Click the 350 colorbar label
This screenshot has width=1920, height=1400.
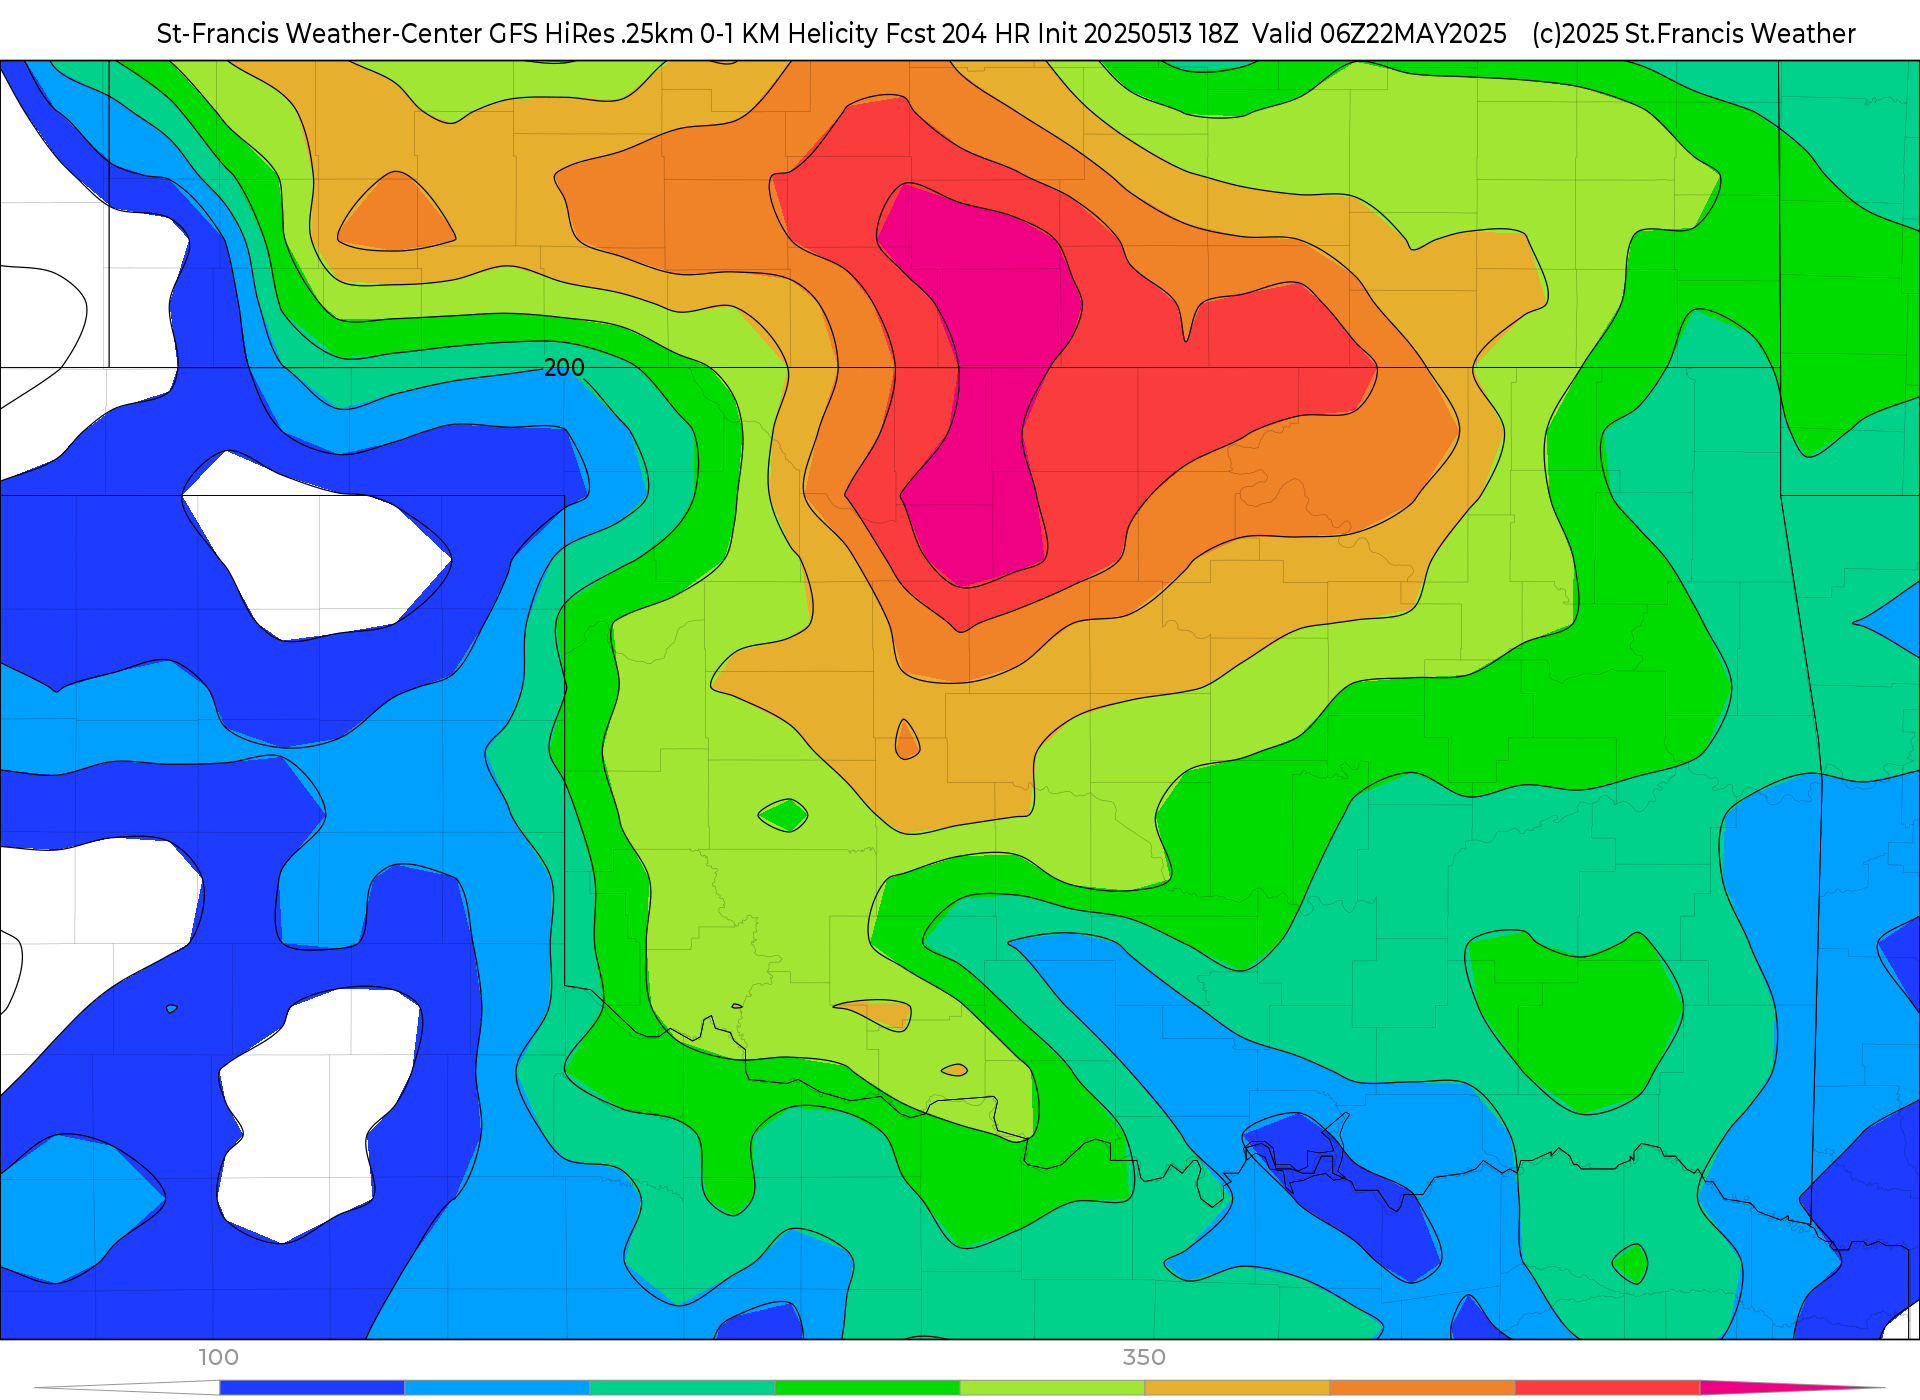[x=1144, y=1357]
